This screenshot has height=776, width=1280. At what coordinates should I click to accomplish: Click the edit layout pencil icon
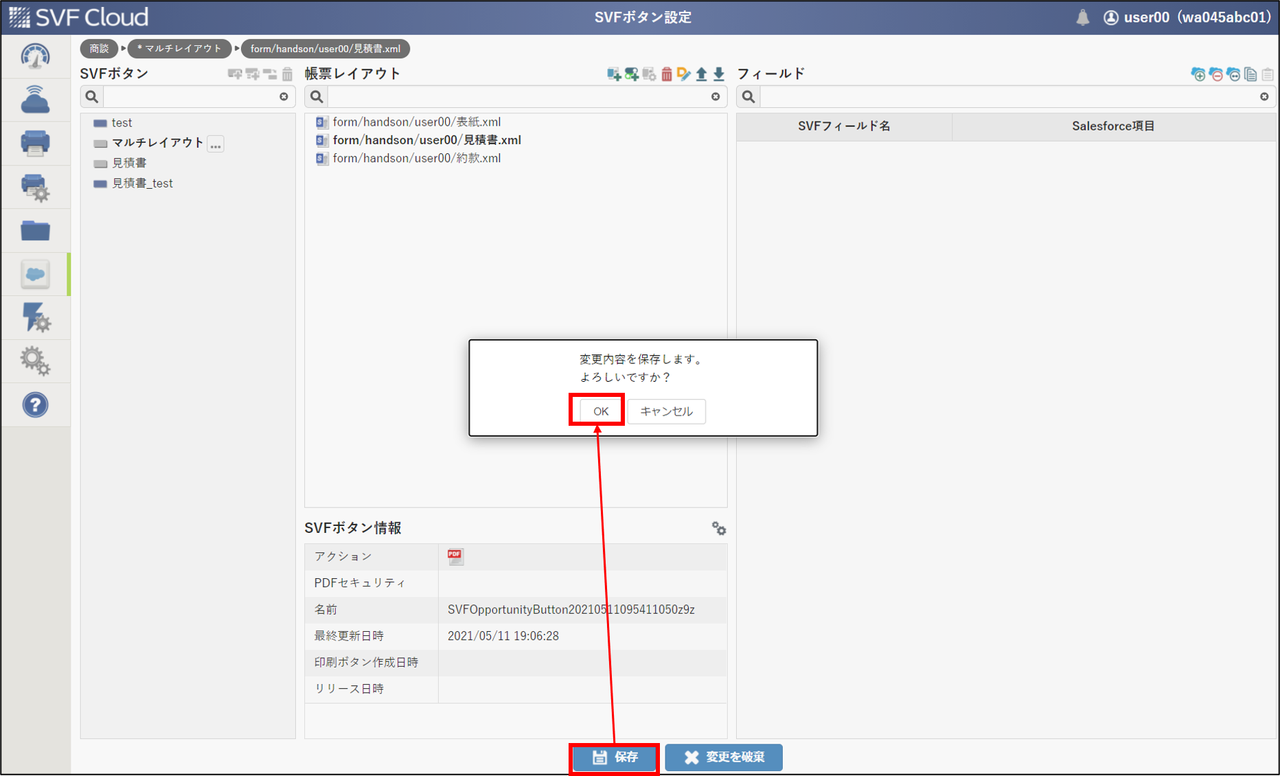tap(684, 74)
